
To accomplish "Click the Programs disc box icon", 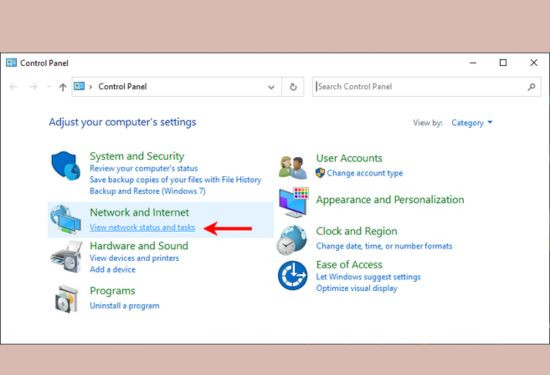I will pos(66,299).
